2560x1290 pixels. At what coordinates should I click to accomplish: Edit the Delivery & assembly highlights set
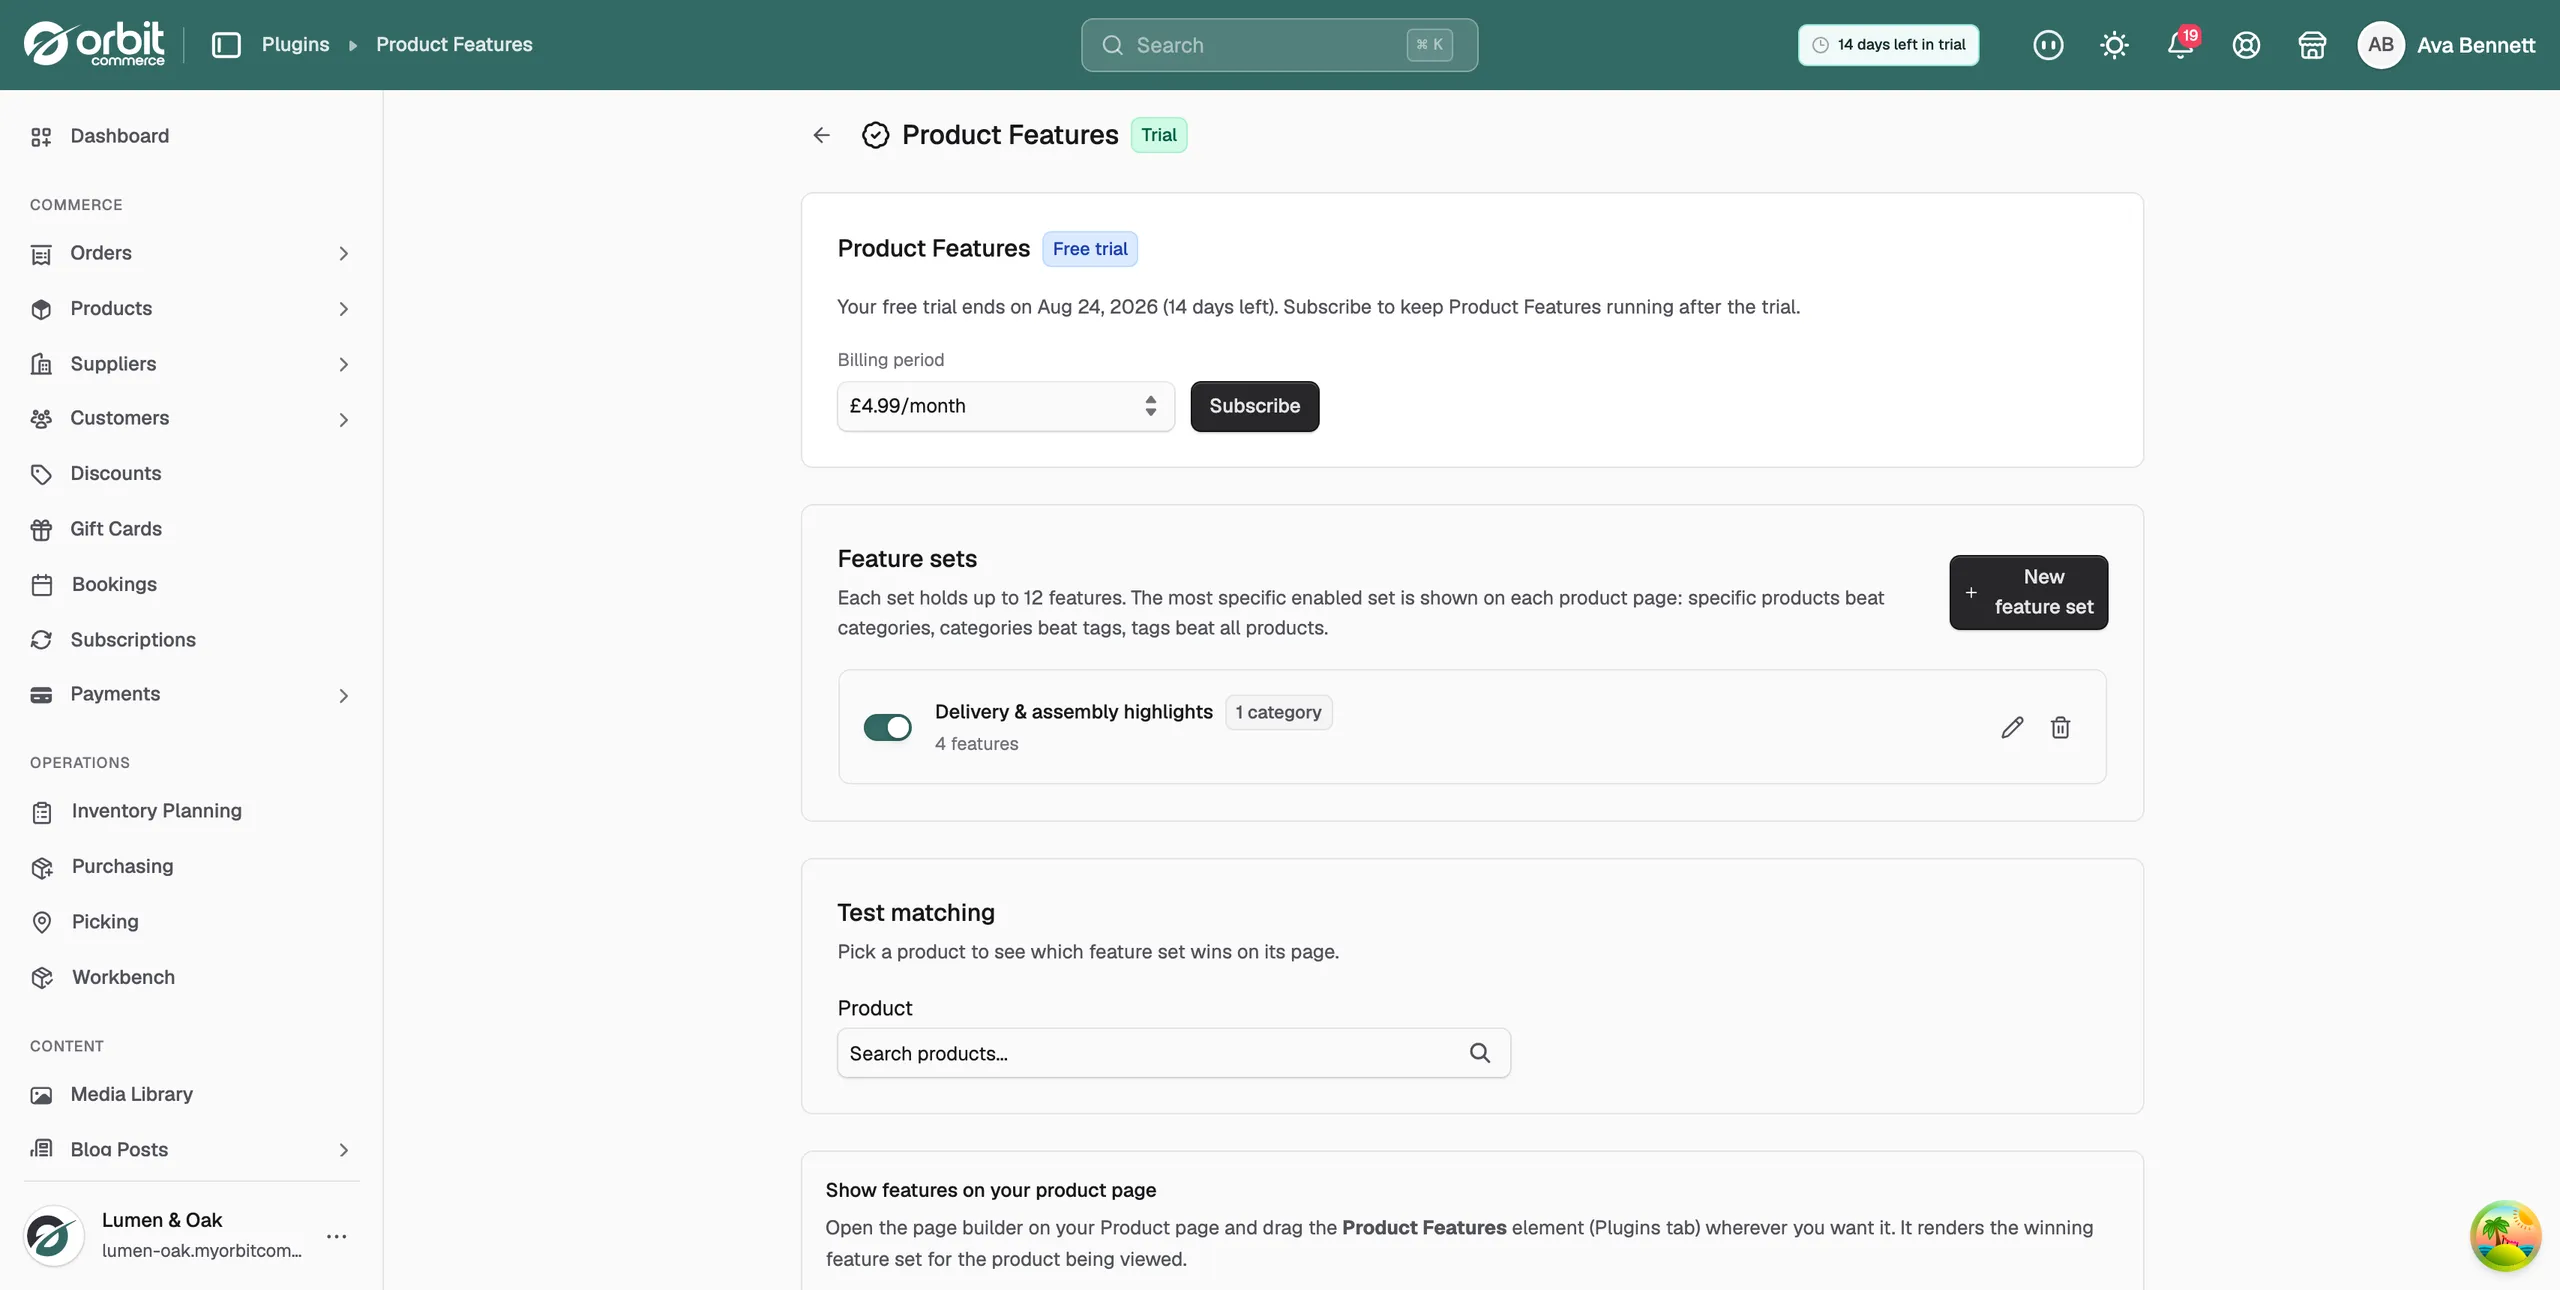coord(2012,727)
